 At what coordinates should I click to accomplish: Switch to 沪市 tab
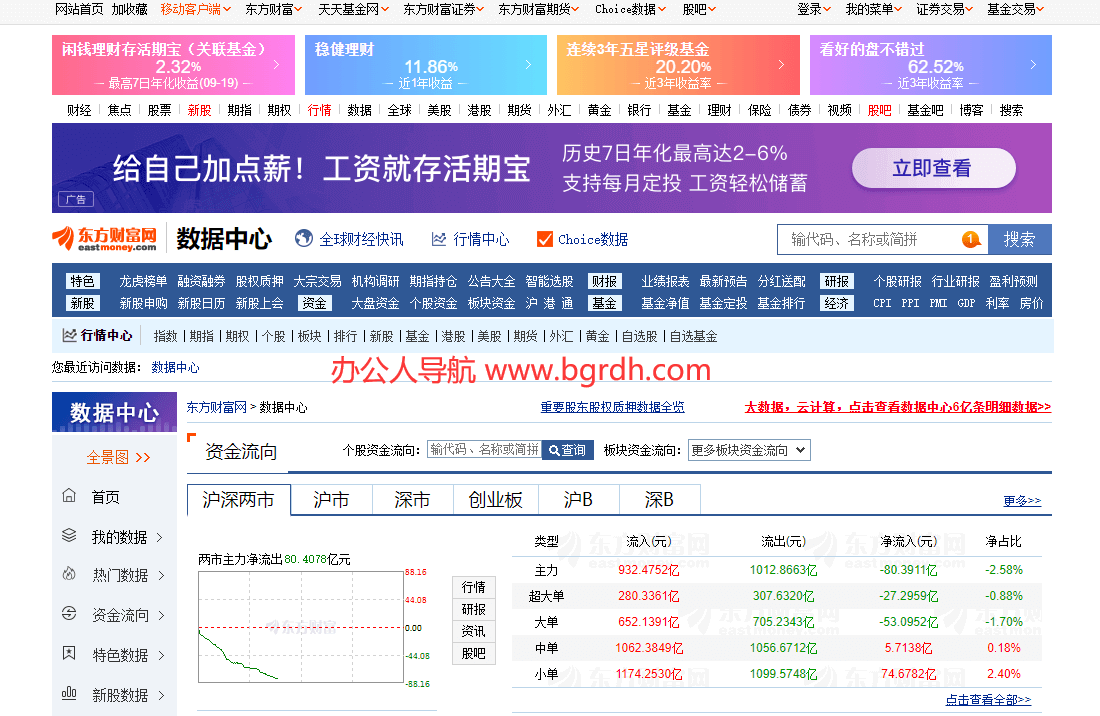point(331,499)
